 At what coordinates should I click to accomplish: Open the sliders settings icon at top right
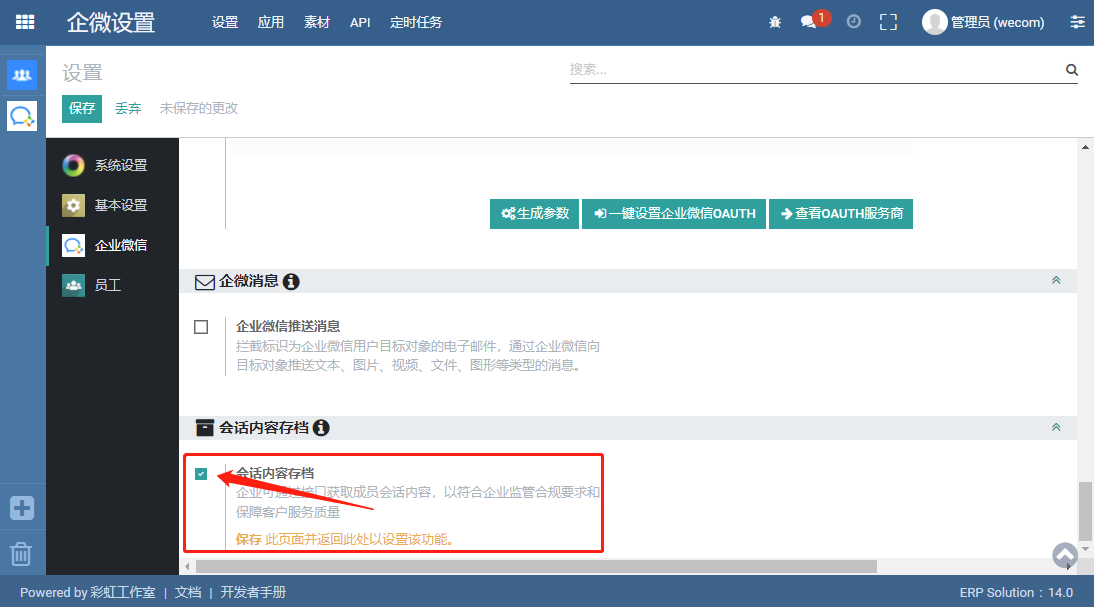coord(1077,22)
